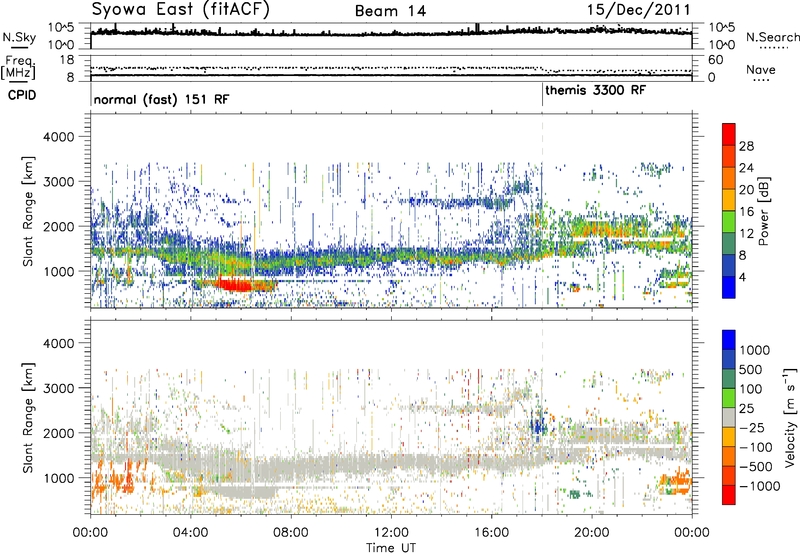This screenshot has width=800, height=554.
Task: Click the red high-power echo patch near 06:00
Action: 235,285
